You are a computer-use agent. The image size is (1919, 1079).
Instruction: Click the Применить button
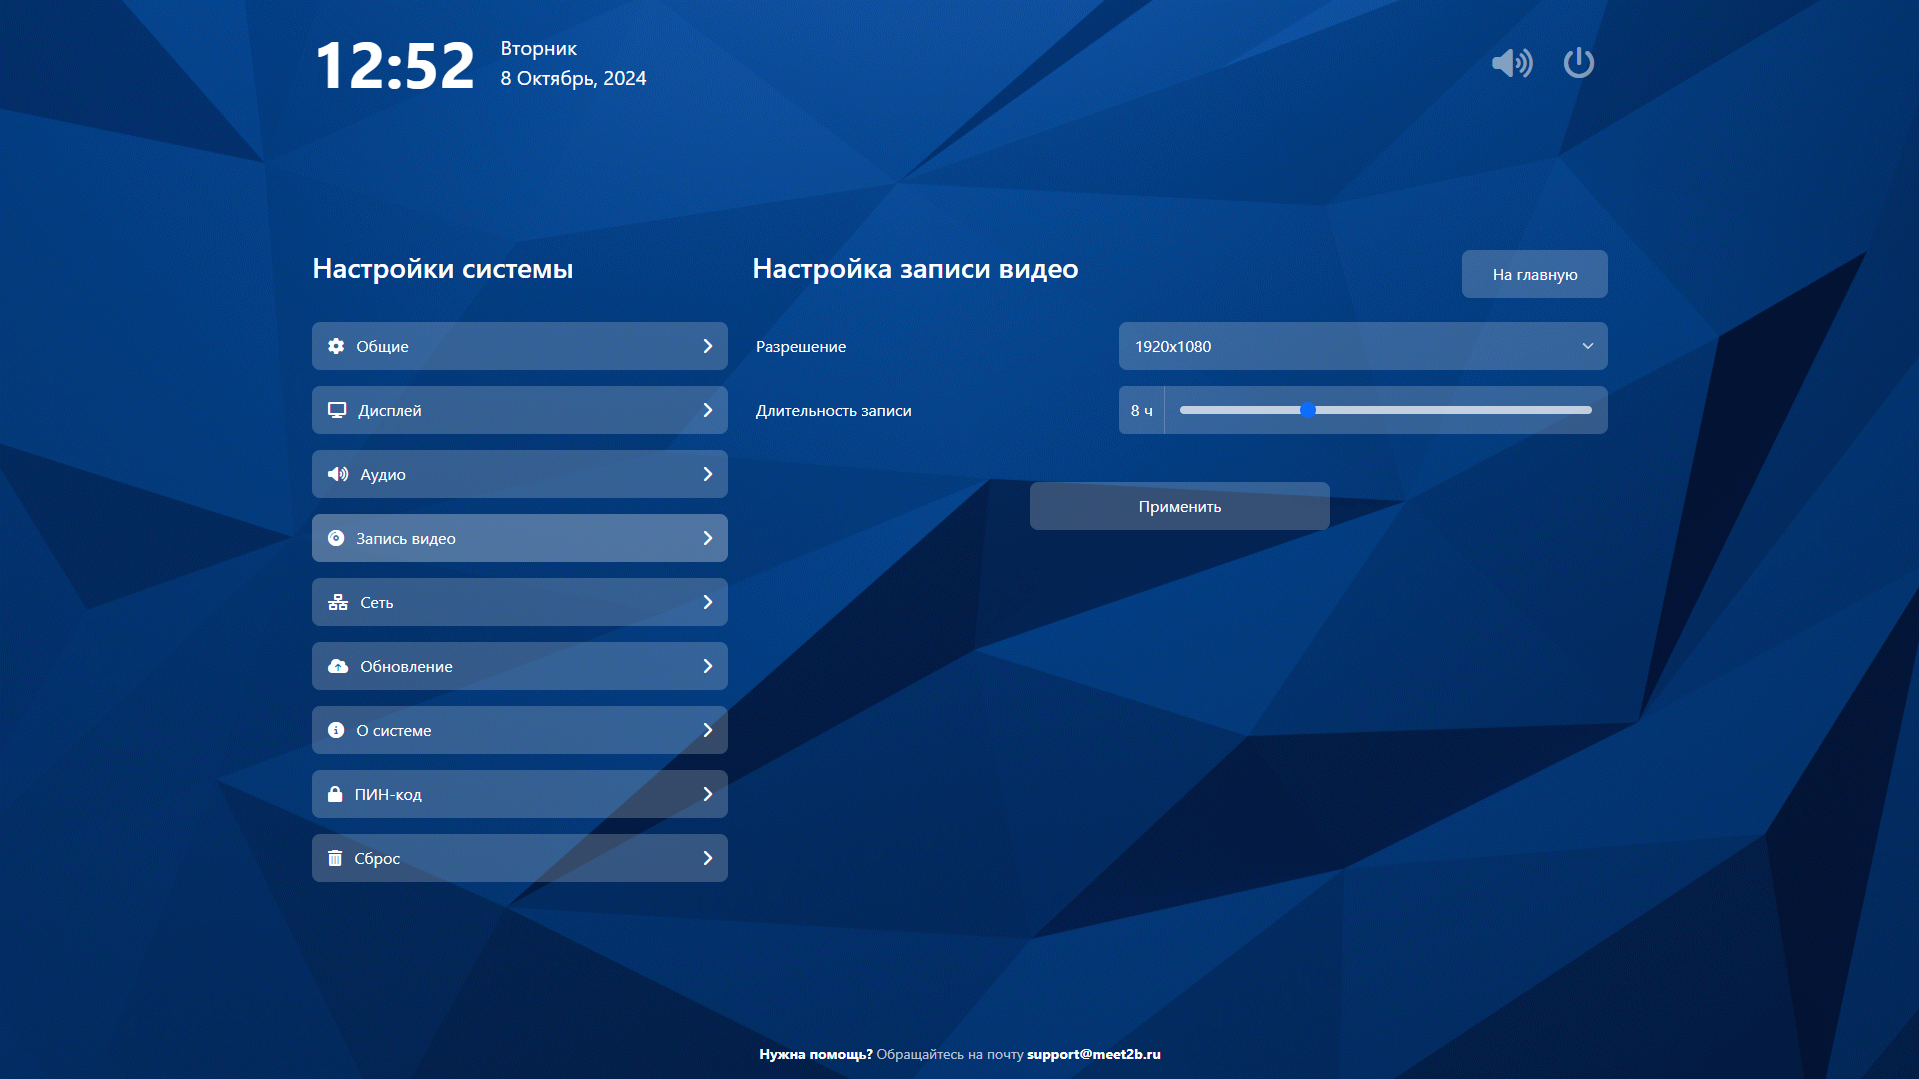[1179, 506]
